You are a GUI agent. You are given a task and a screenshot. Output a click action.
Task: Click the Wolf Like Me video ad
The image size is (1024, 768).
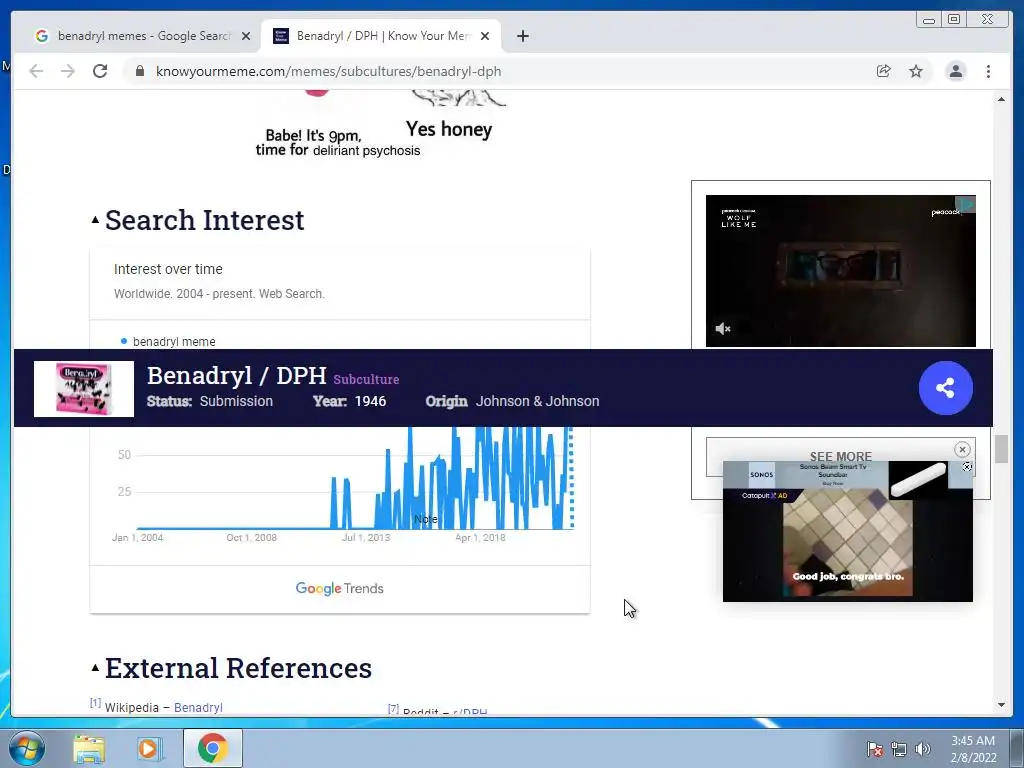point(840,270)
